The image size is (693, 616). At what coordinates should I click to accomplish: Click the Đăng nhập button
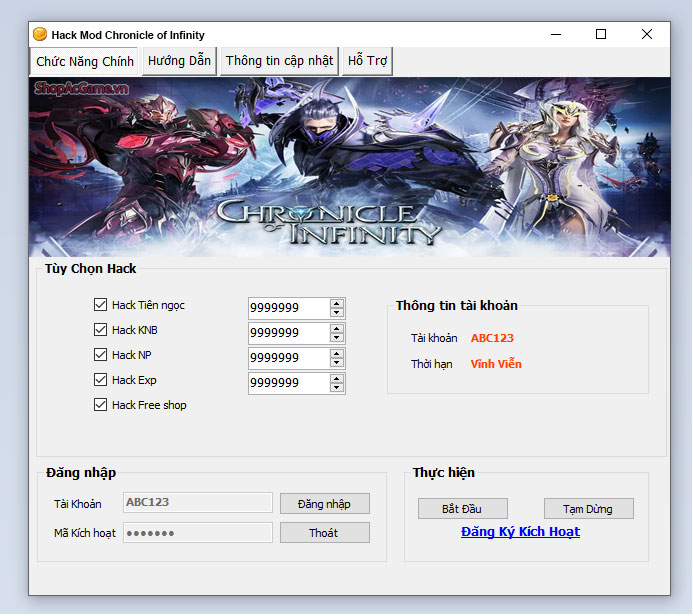pyautogui.click(x=325, y=504)
